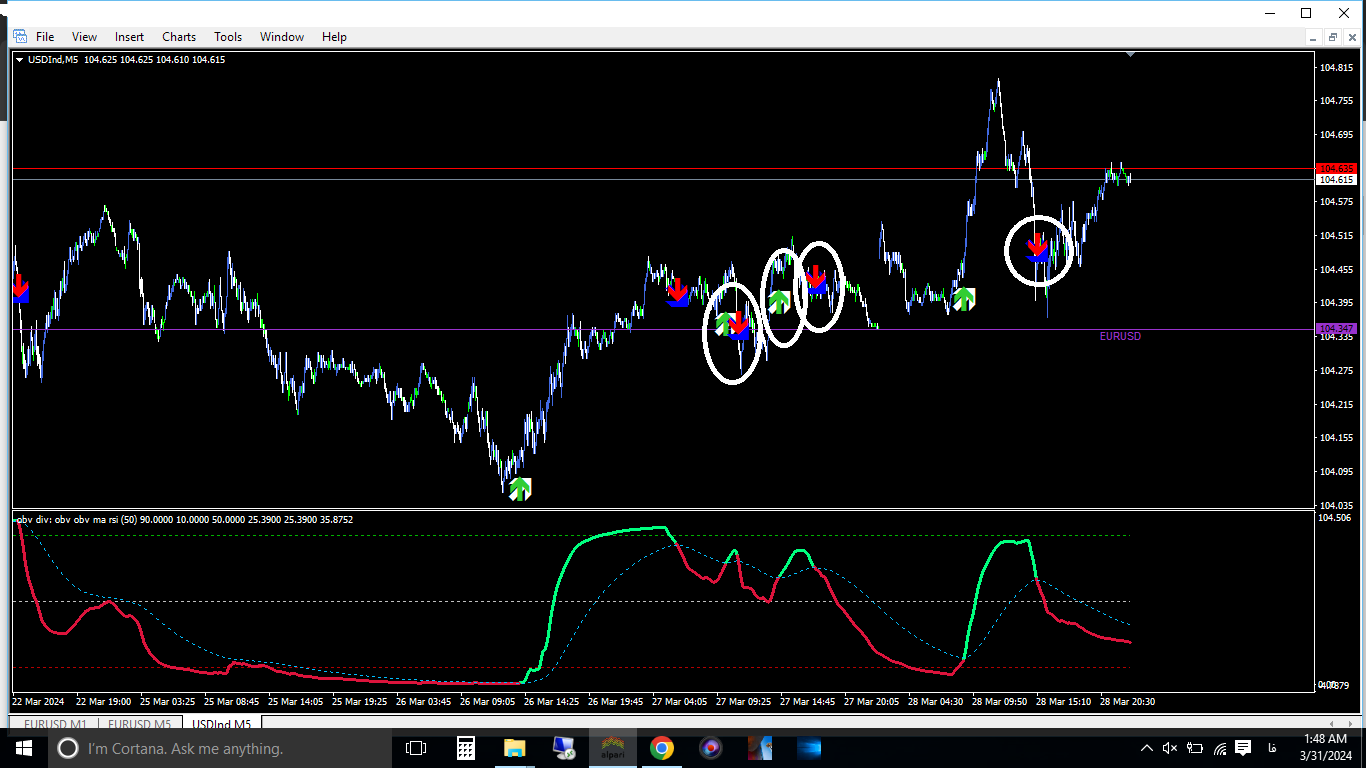Open the Charts menu
Image resolution: width=1366 pixels, height=768 pixels.
[179, 37]
